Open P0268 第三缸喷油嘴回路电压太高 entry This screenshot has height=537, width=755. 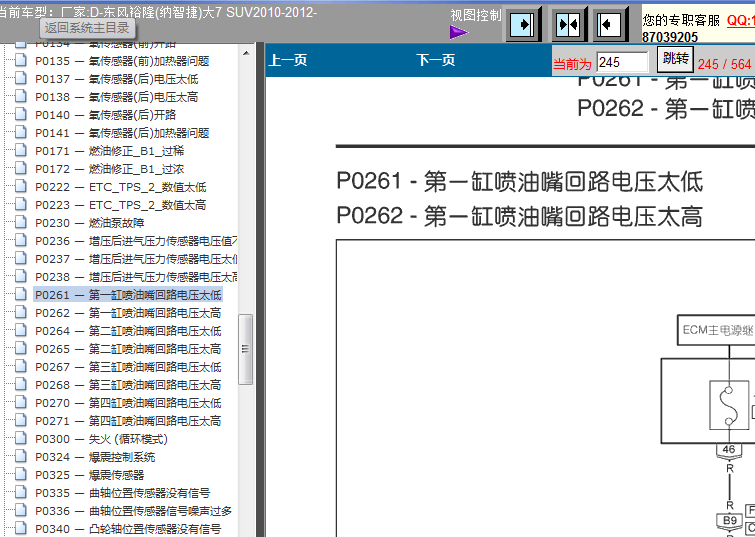point(128,385)
